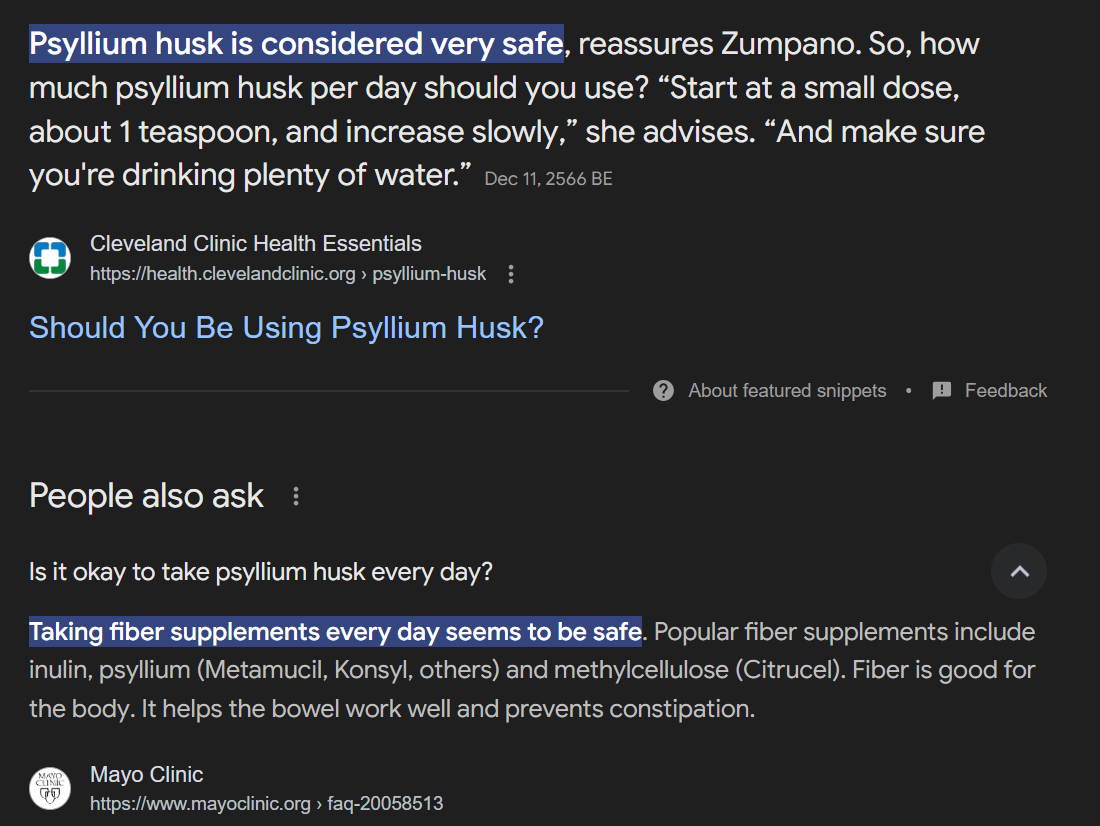Click the About featured snippets text
This screenshot has height=826, width=1100.
point(787,390)
